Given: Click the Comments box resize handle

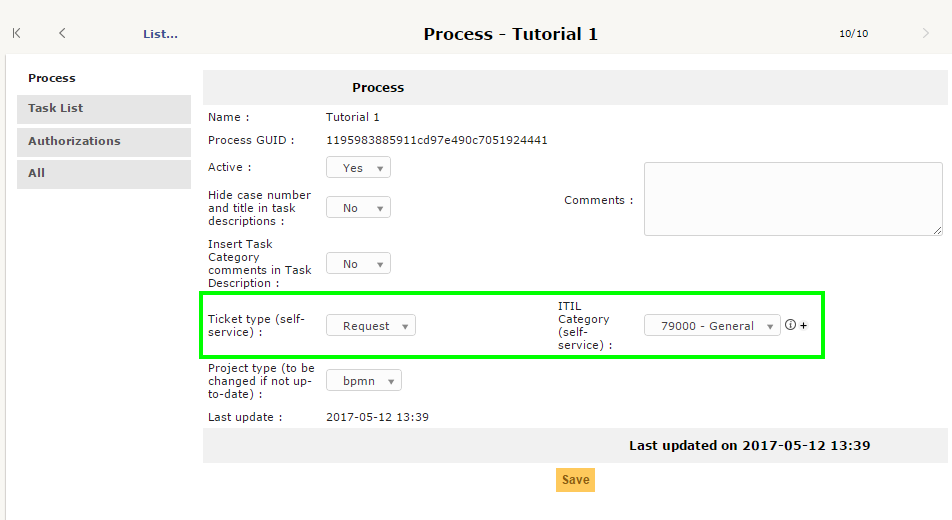Looking at the screenshot, I should click(x=937, y=230).
